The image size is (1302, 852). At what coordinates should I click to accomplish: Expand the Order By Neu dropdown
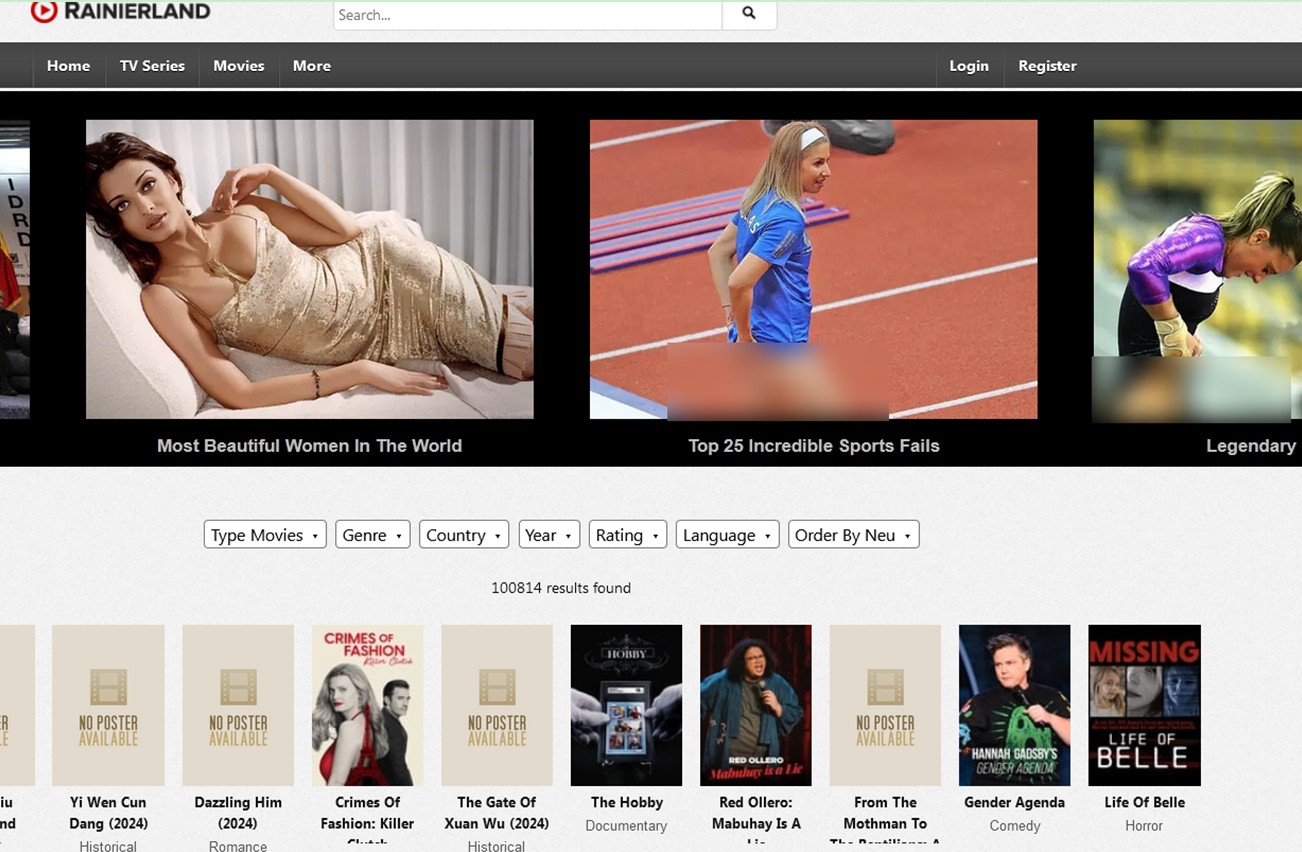[853, 535]
